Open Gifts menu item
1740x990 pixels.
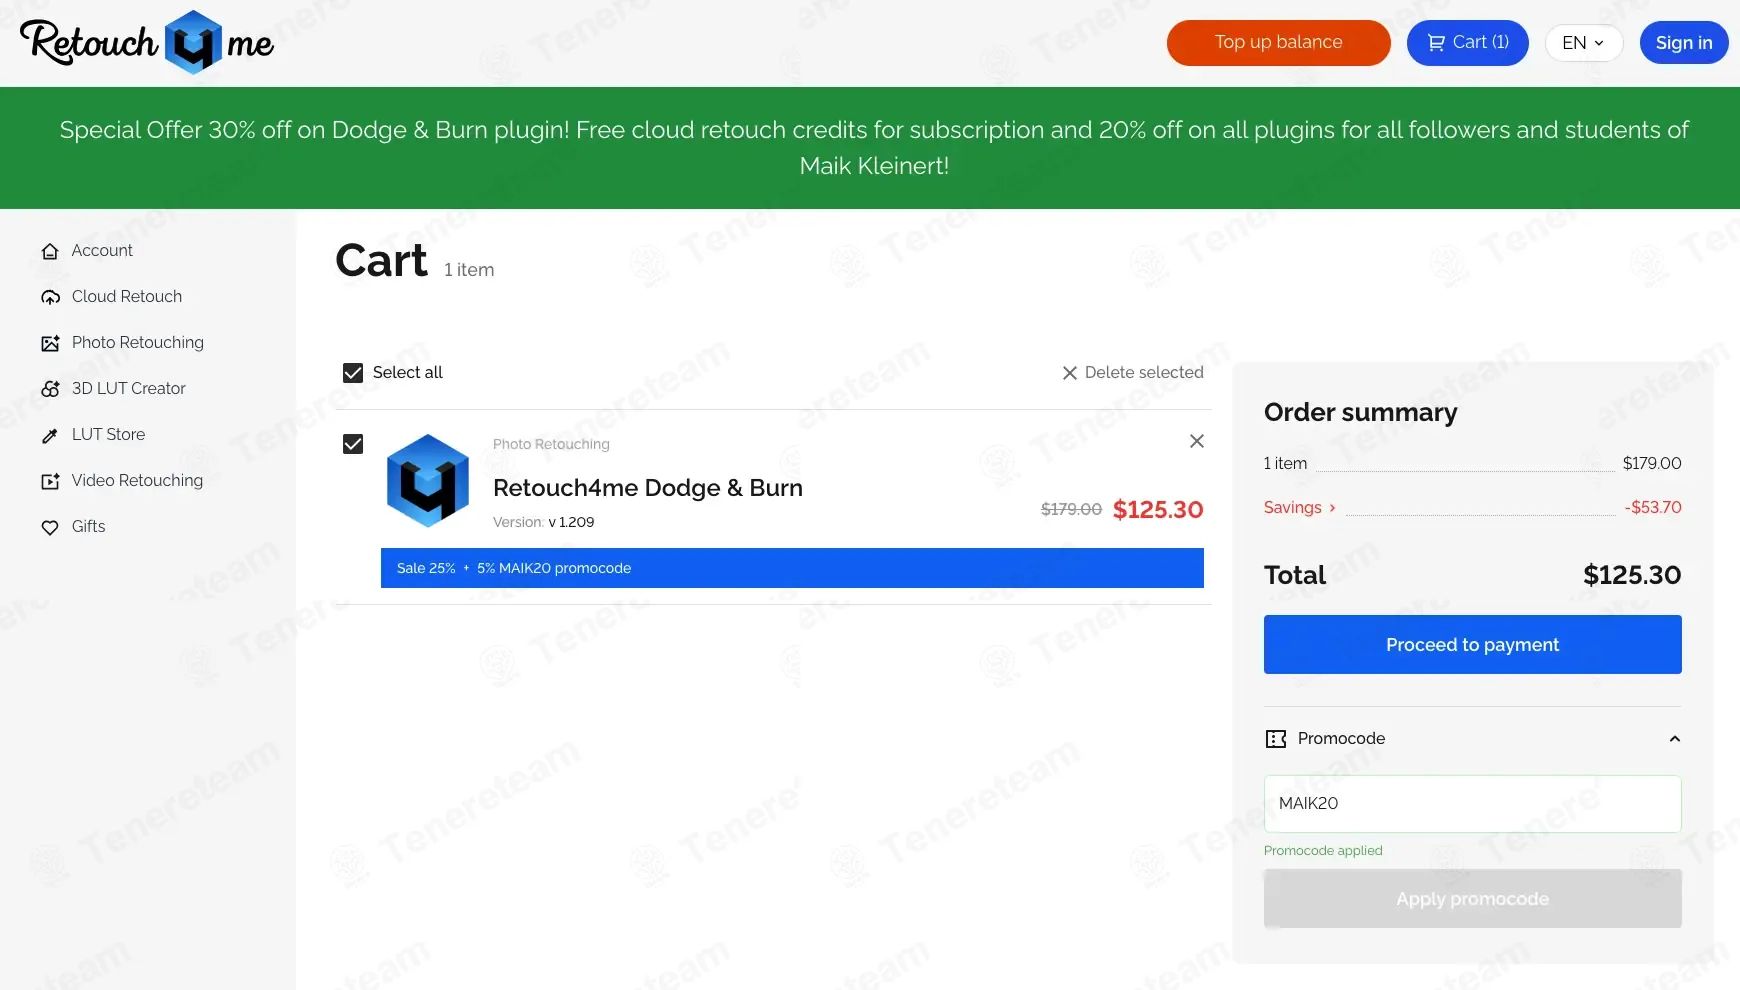88,526
